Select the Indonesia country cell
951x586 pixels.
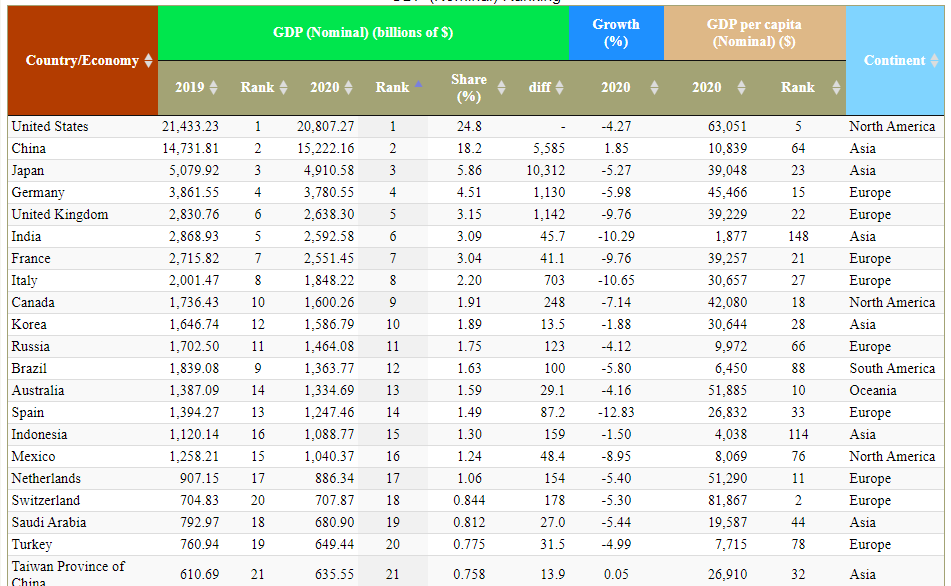(82, 434)
